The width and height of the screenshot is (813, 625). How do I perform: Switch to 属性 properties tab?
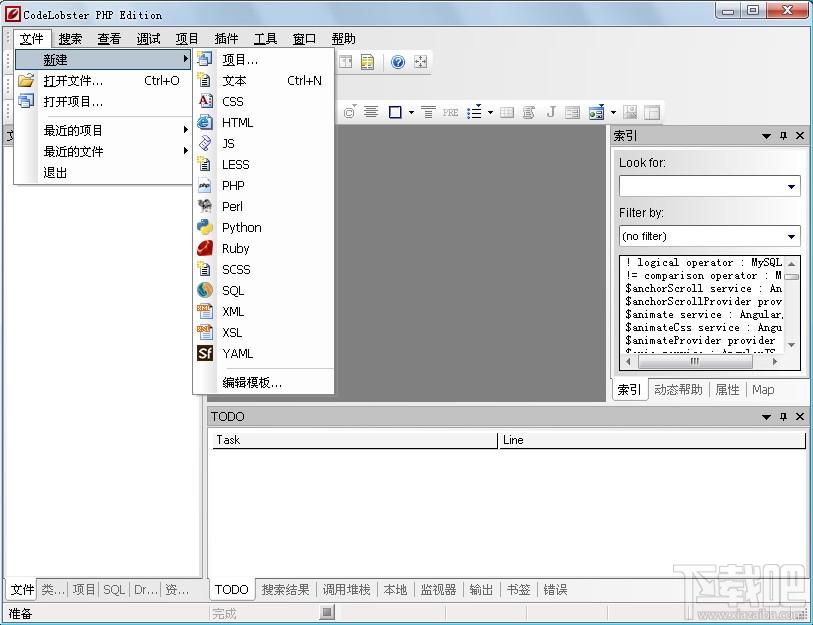(727, 390)
